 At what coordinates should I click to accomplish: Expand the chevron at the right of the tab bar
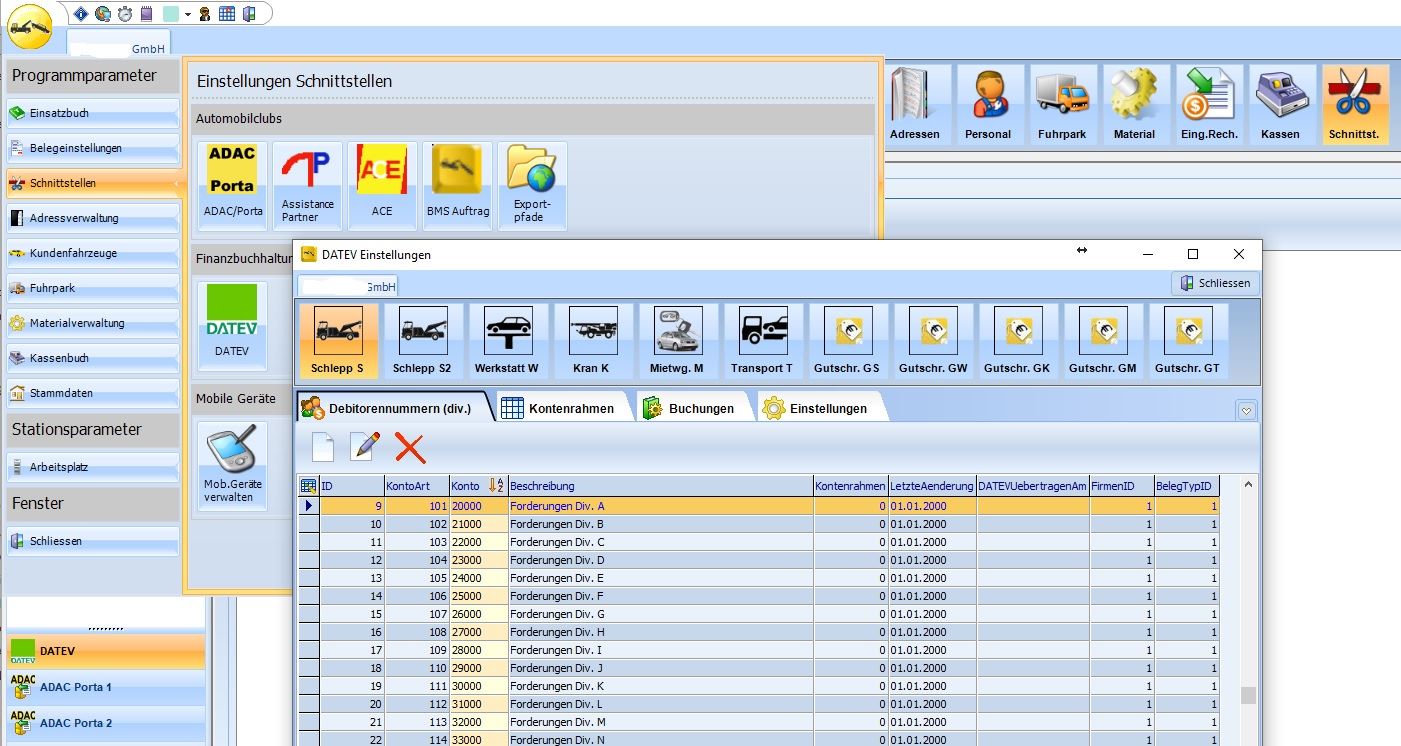[x=1245, y=408]
